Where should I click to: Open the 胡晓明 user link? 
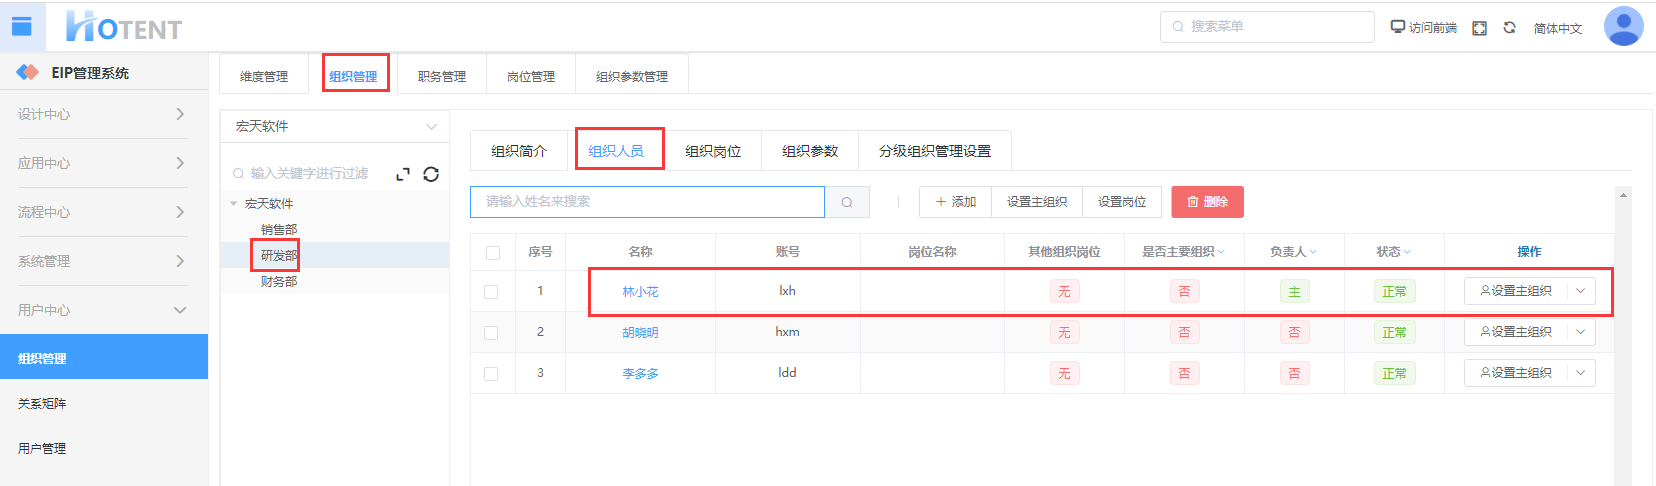pos(640,333)
